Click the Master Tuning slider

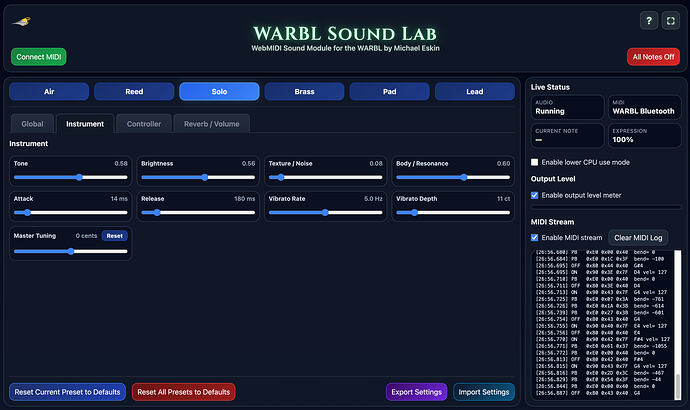[70, 251]
